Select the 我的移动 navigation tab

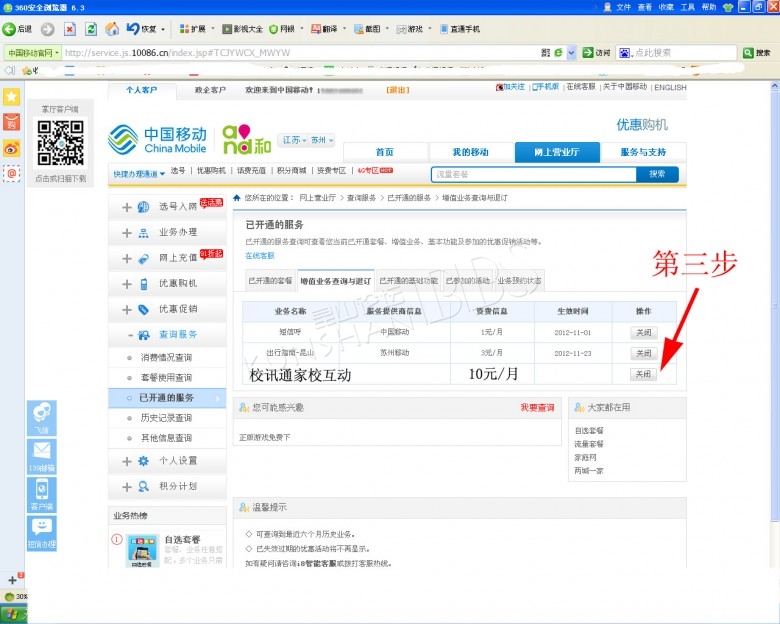[471, 152]
